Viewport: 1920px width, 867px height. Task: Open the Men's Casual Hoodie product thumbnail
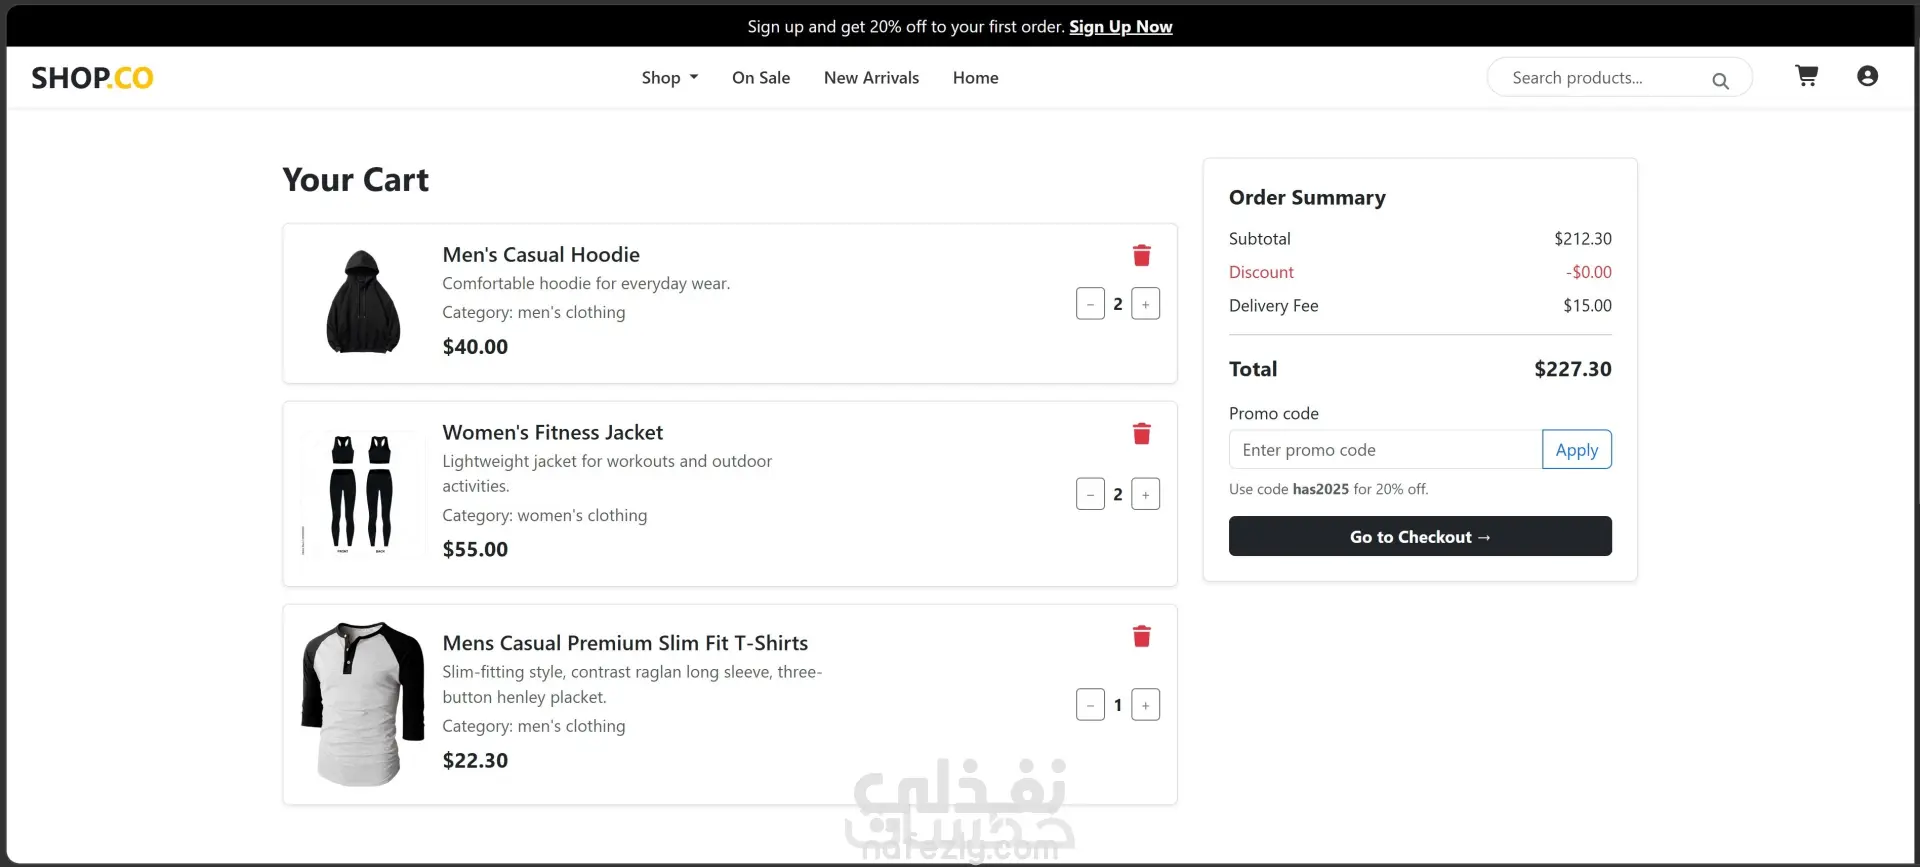tap(363, 302)
